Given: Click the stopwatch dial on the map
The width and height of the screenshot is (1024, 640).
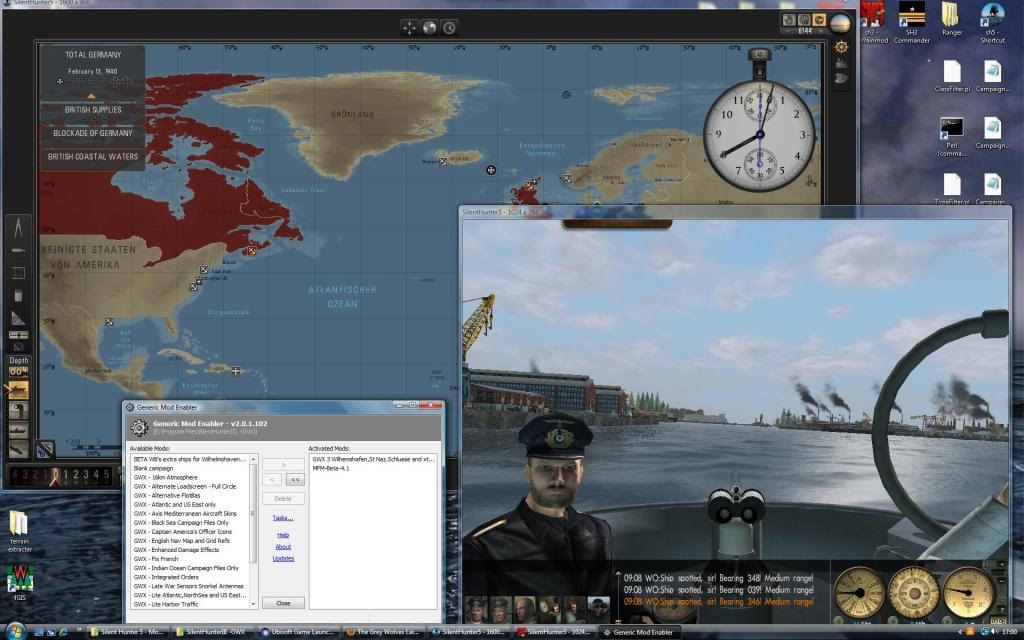Looking at the screenshot, I should [x=760, y=134].
